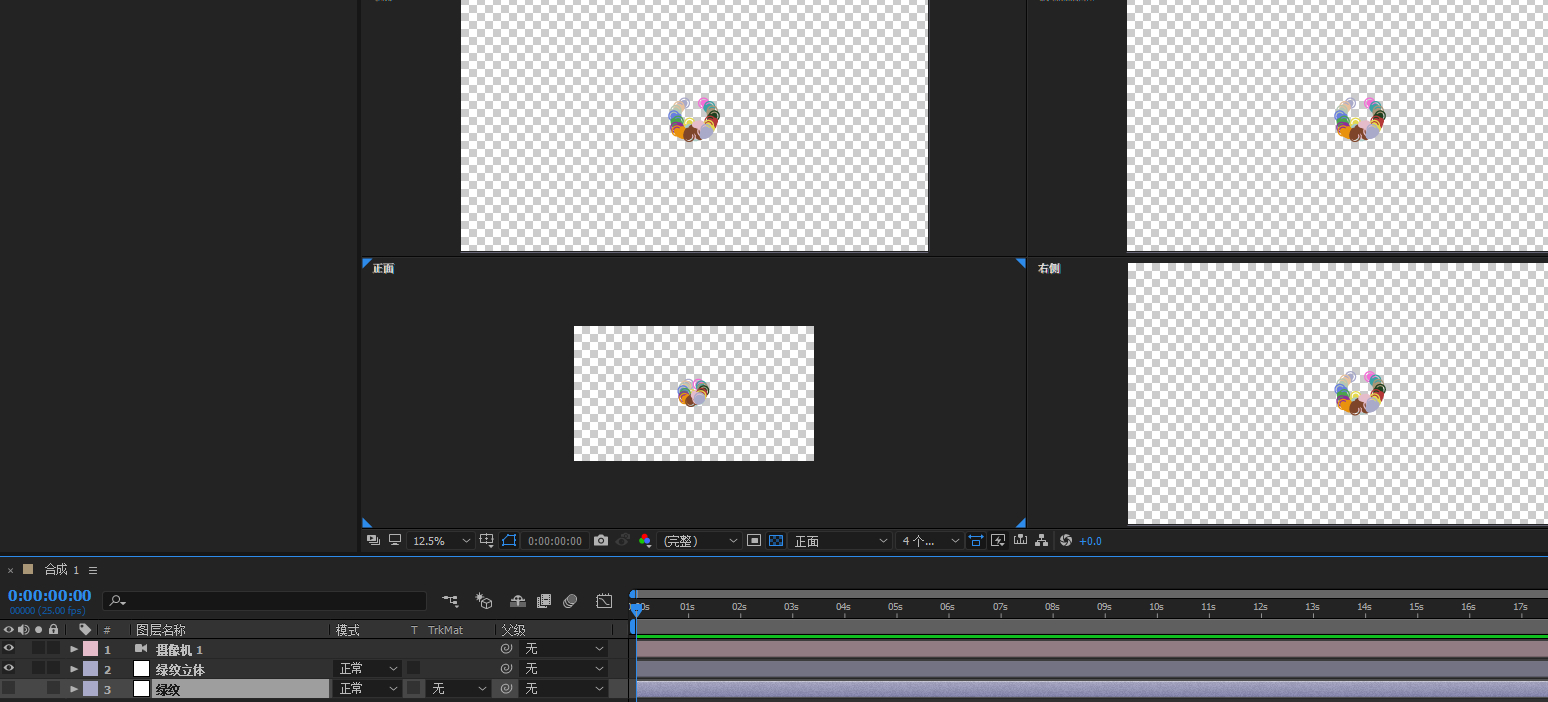1548x702 pixels.
Task: Take a snapshot with the camera icon
Action: click(x=600, y=541)
